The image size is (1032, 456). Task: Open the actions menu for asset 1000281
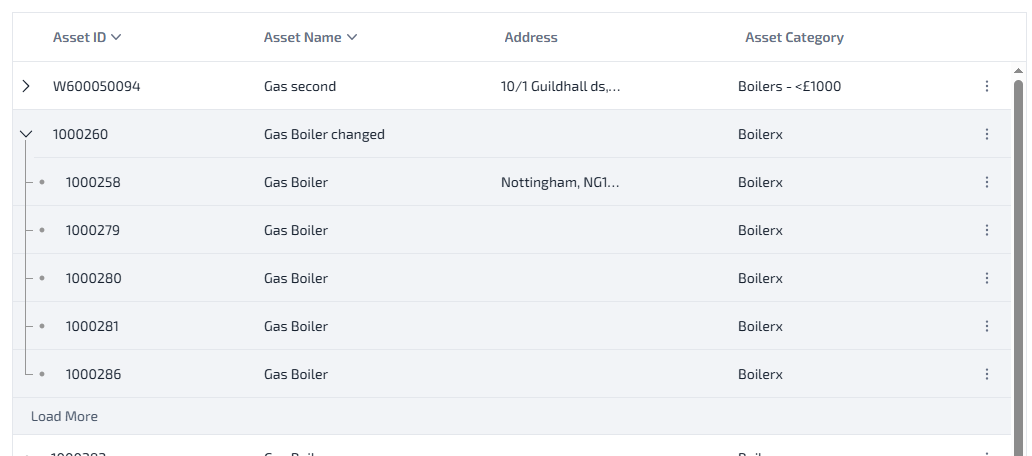point(986,326)
